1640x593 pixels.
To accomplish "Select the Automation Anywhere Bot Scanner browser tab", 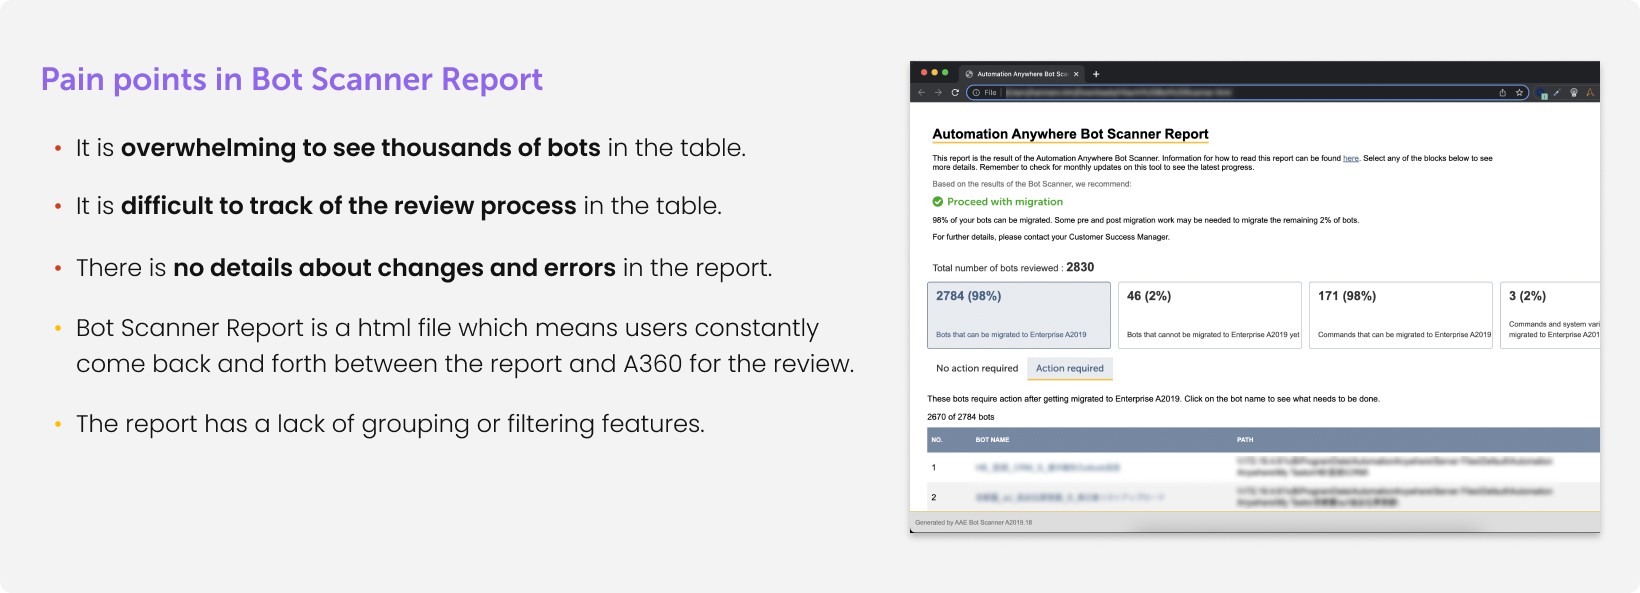I will (1020, 74).
